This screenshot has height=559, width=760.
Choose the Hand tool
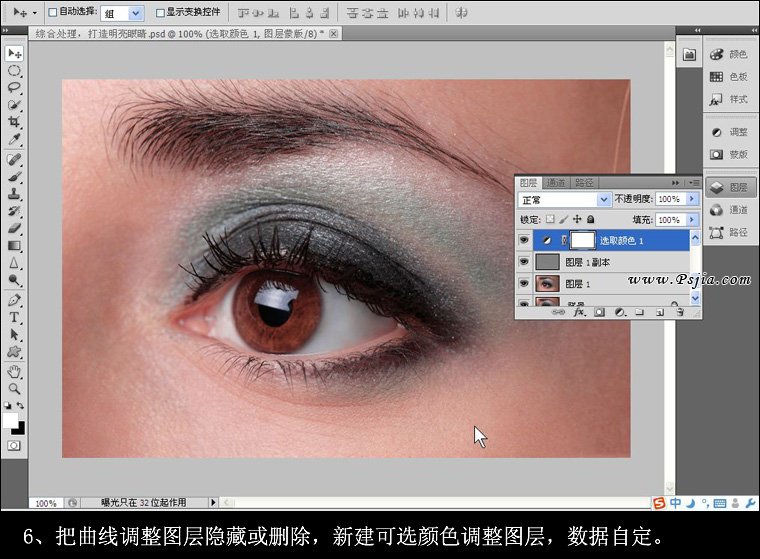(x=15, y=371)
